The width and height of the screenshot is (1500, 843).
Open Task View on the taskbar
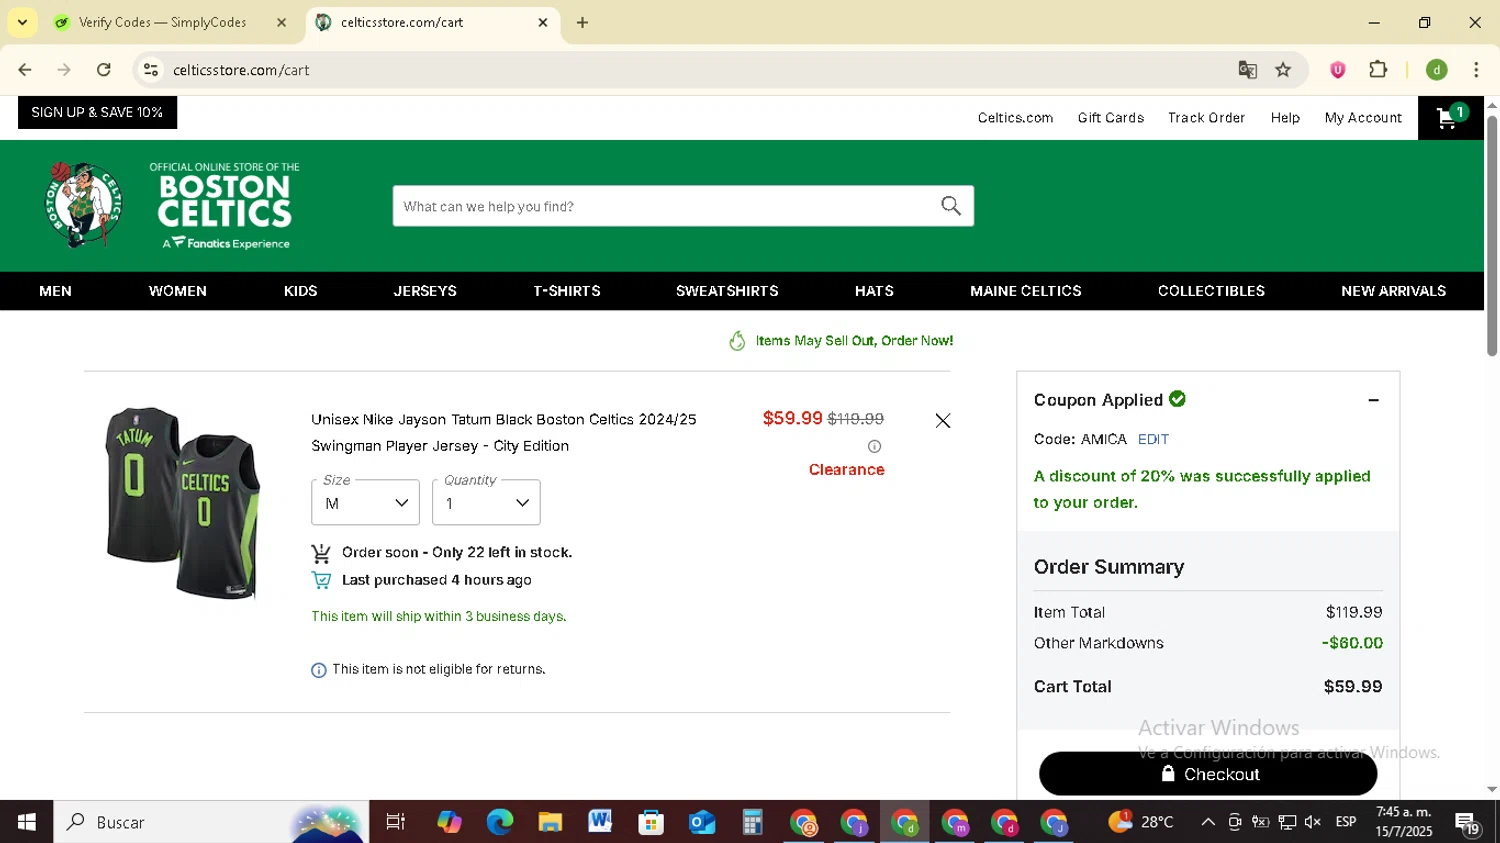click(395, 822)
